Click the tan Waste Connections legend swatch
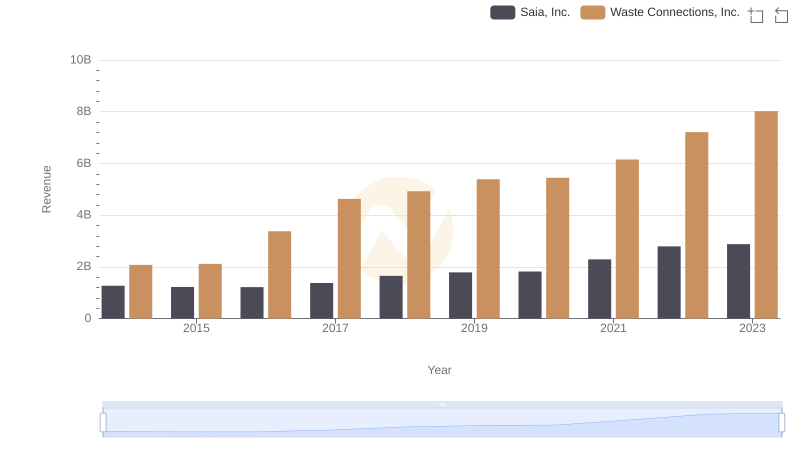800x461 pixels. point(593,12)
